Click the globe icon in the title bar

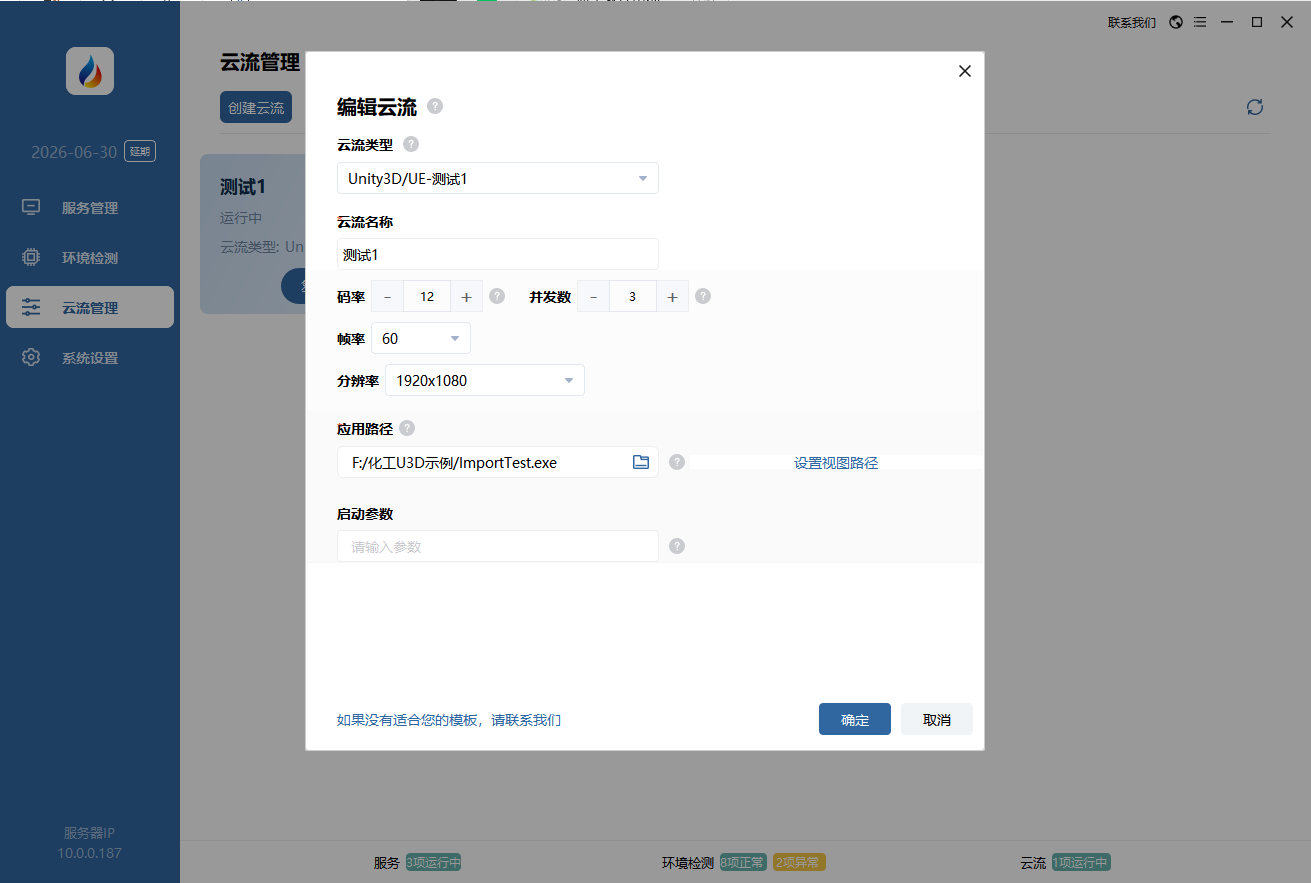click(1174, 21)
